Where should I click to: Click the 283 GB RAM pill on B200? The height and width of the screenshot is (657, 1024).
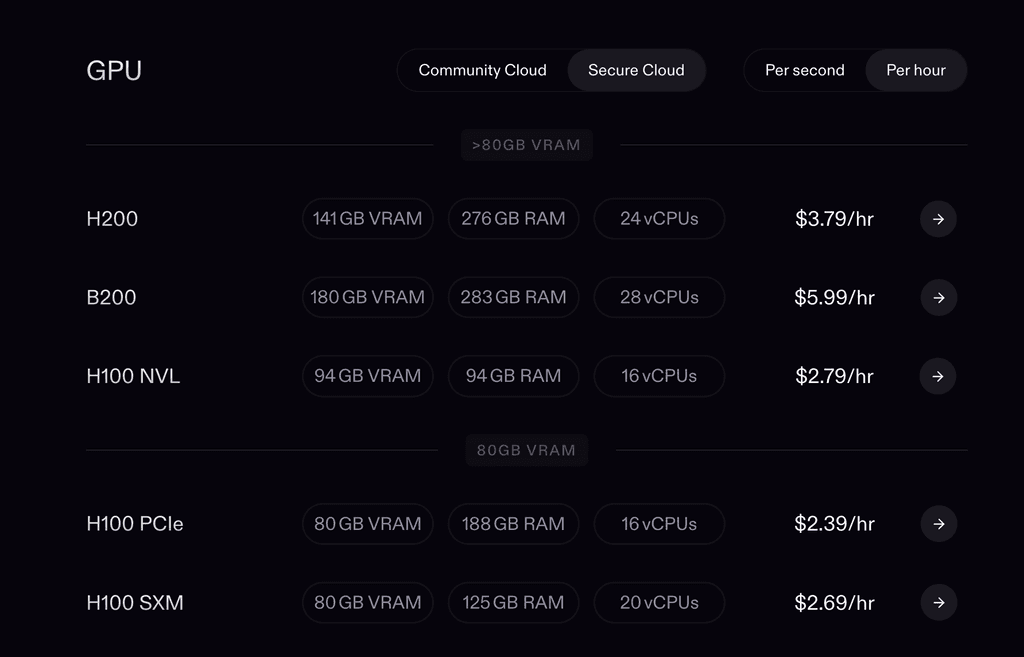[513, 297]
